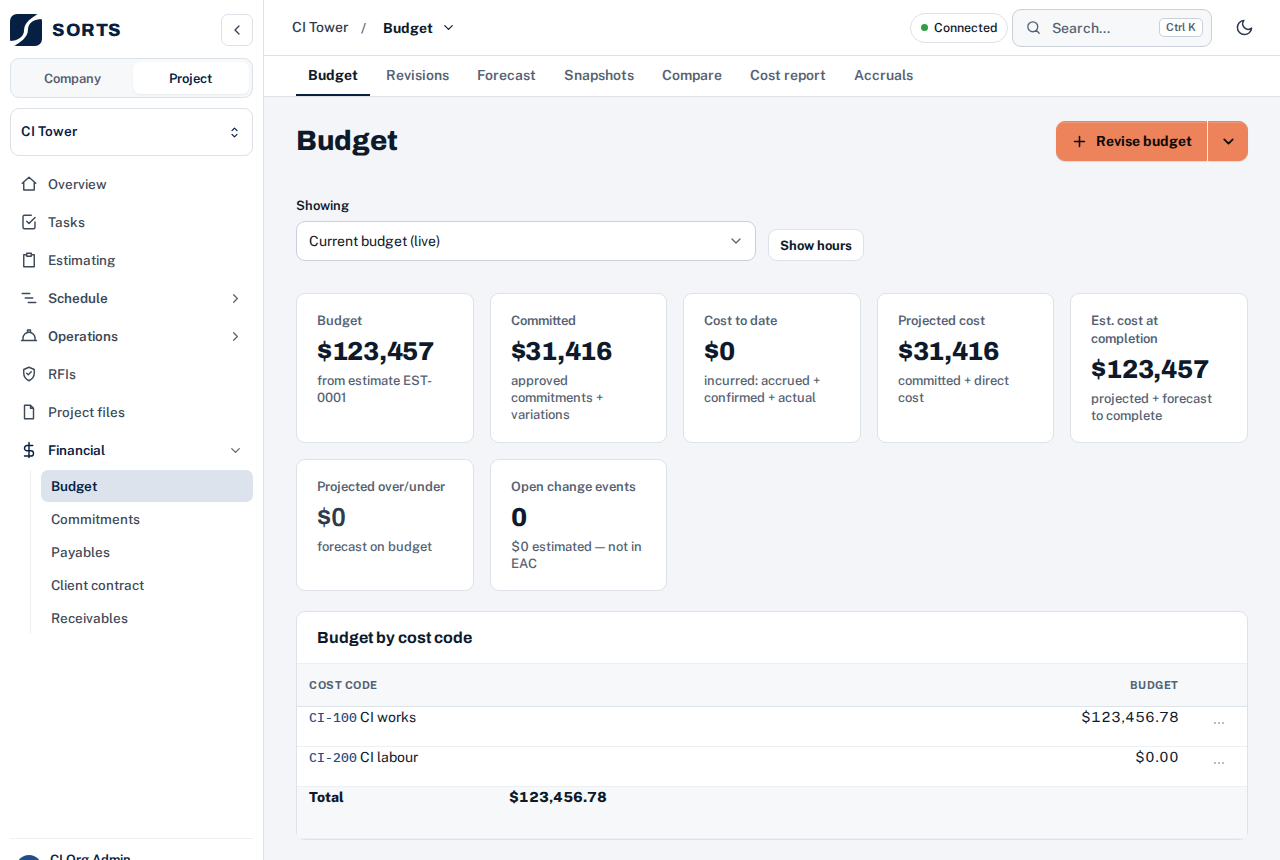Open Revise budget dropdown arrow
Viewport: 1280px width, 860px height.
pos(1228,141)
